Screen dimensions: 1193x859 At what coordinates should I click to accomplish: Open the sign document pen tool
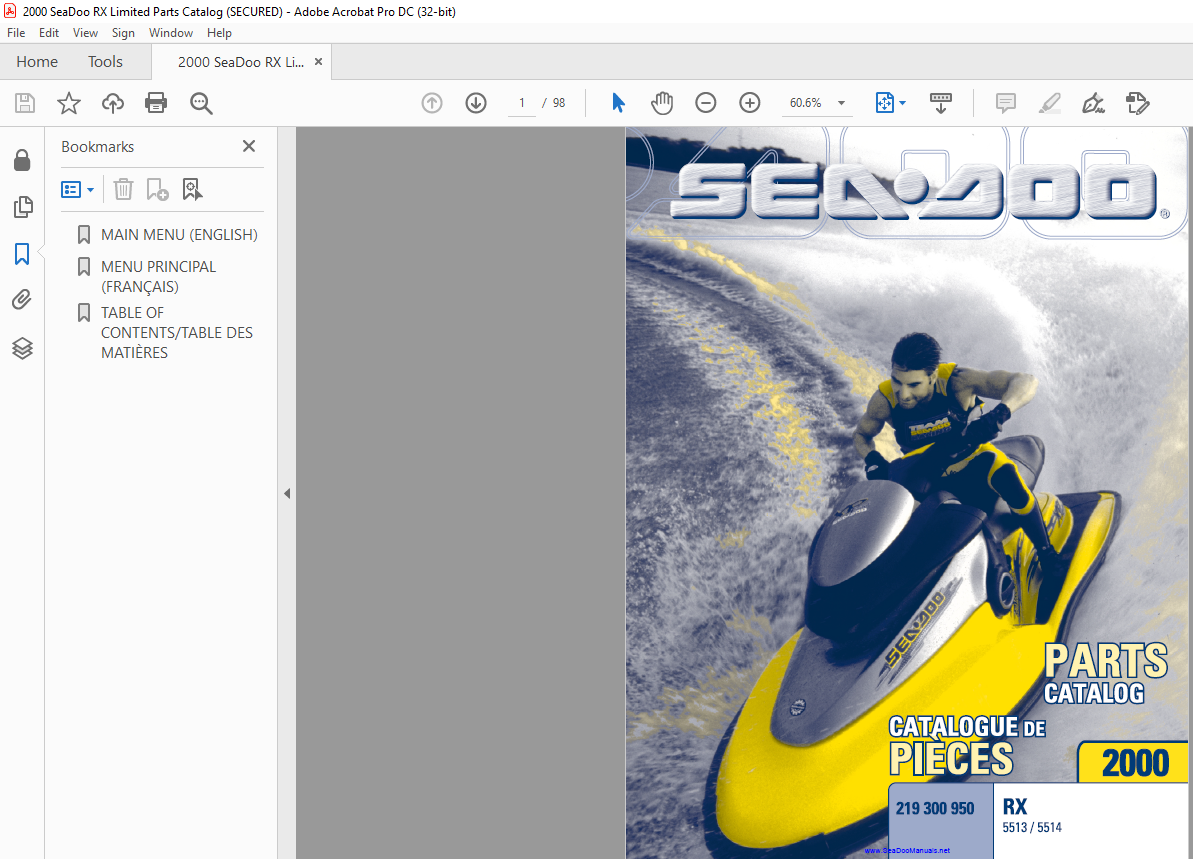tap(1093, 103)
